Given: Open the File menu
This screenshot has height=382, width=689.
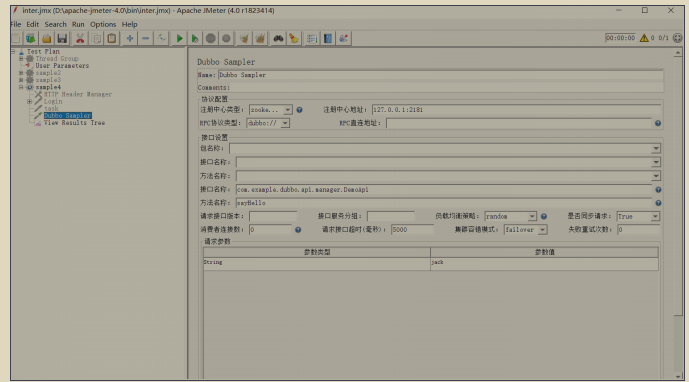Looking at the screenshot, I should [16, 24].
